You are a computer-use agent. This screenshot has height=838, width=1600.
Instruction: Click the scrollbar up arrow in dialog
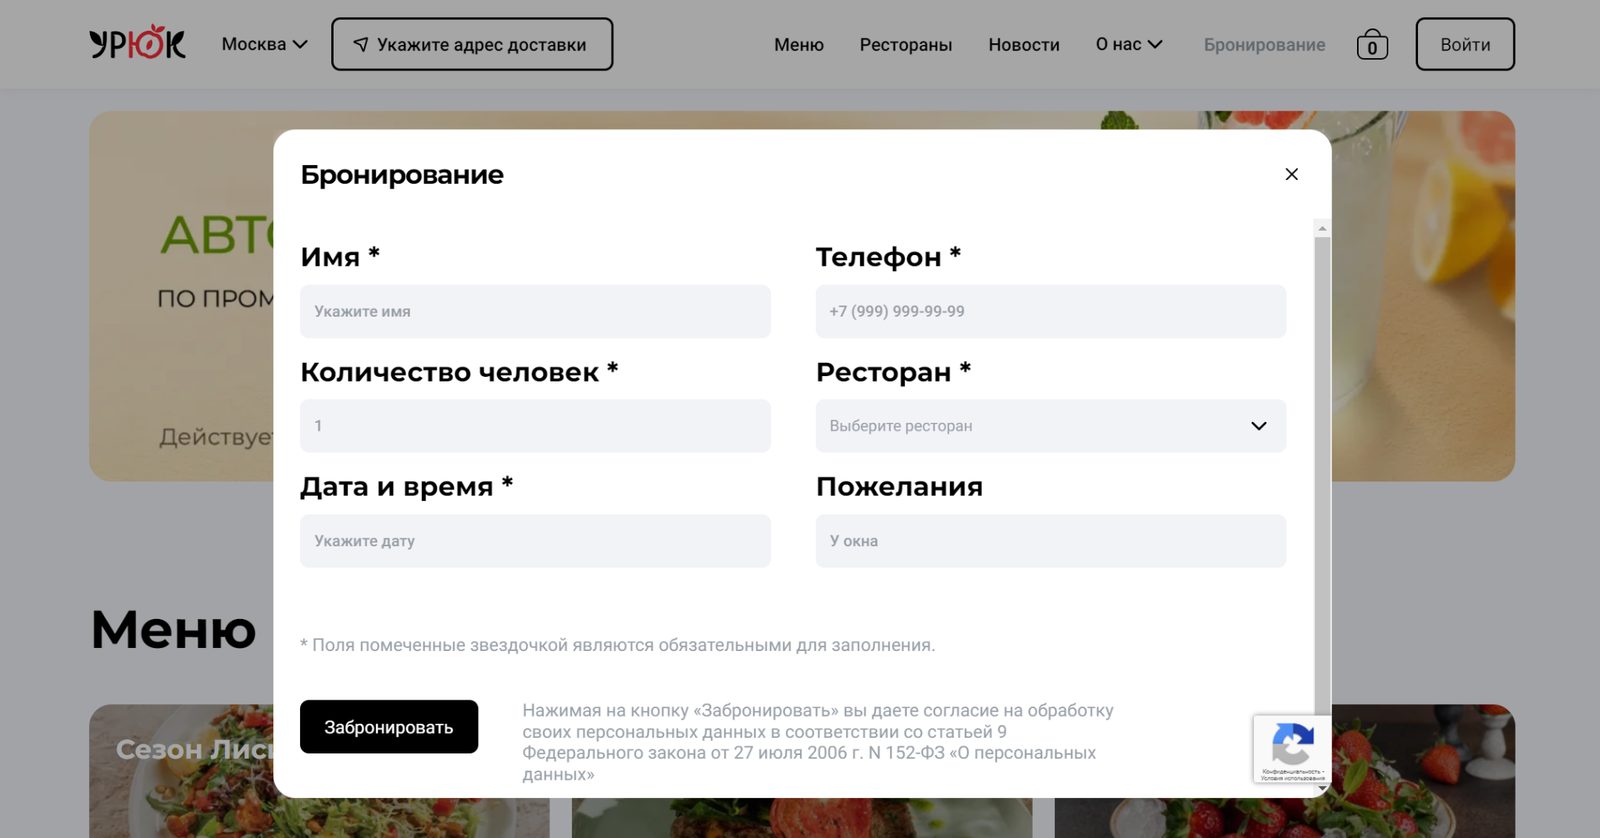pos(1322,229)
